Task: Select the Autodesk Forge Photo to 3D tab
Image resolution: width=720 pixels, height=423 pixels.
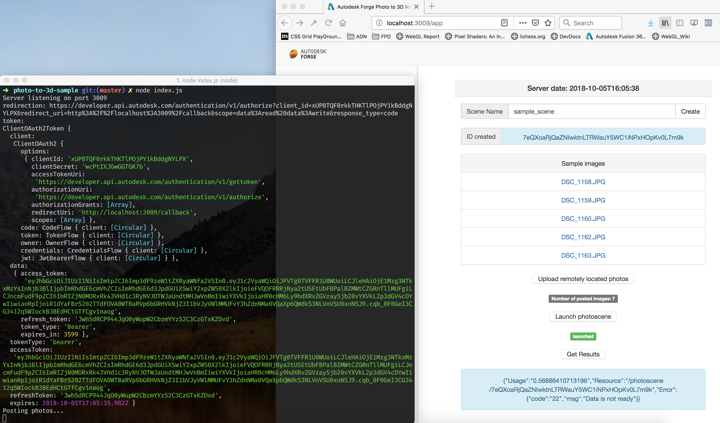Action: [372, 7]
